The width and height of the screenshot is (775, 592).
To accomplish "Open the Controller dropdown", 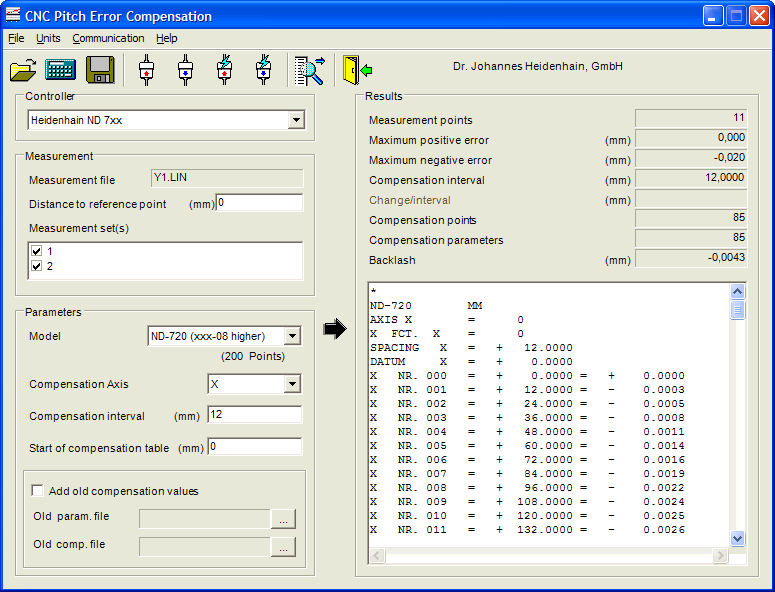I will click(296, 120).
